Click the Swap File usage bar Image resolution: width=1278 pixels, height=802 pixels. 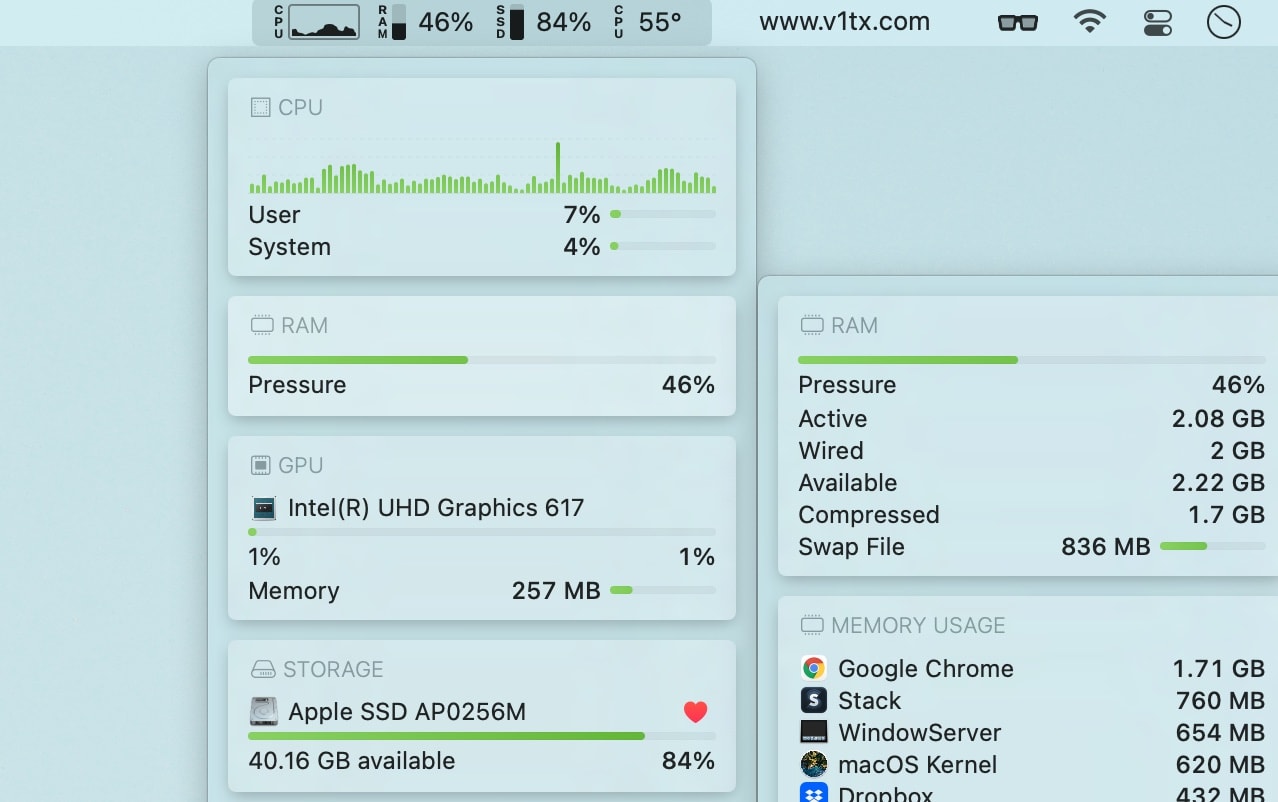1212,546
